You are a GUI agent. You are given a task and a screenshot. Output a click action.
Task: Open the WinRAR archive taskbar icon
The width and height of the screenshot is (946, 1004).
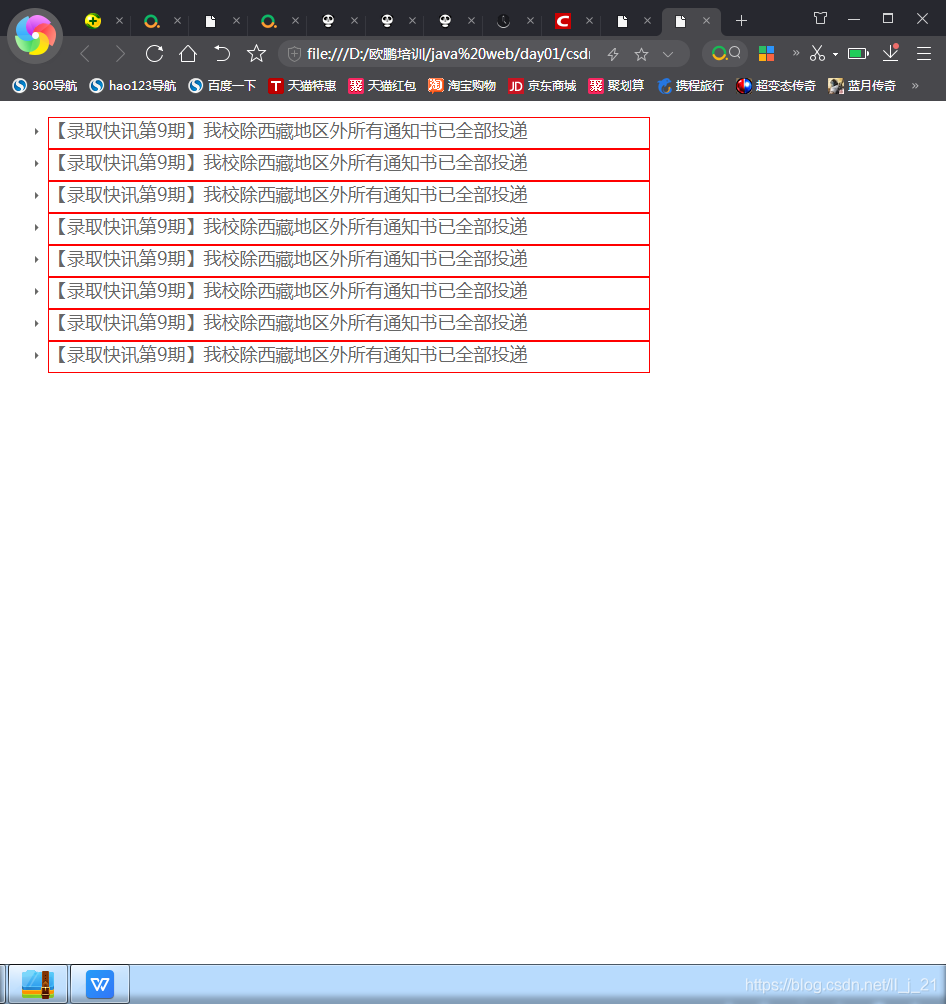pos(38,984)
